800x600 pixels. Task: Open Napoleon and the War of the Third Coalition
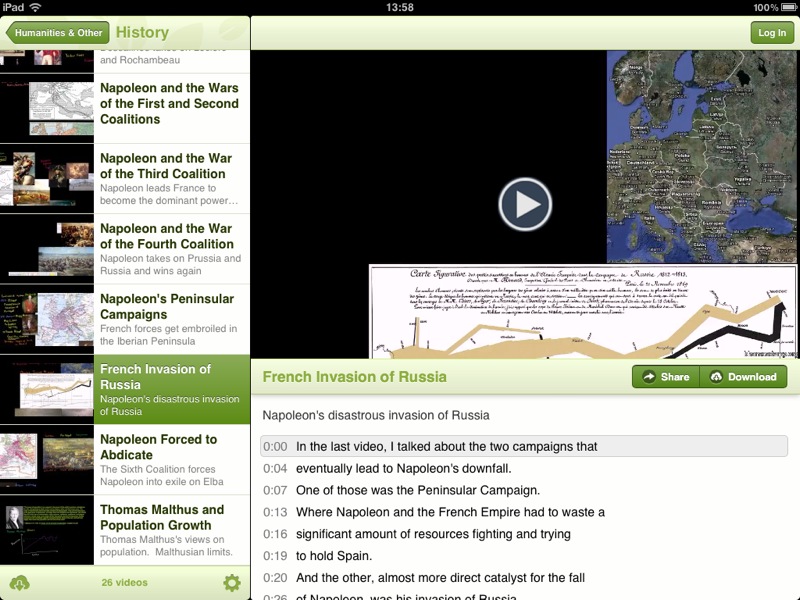coord(125,179)
